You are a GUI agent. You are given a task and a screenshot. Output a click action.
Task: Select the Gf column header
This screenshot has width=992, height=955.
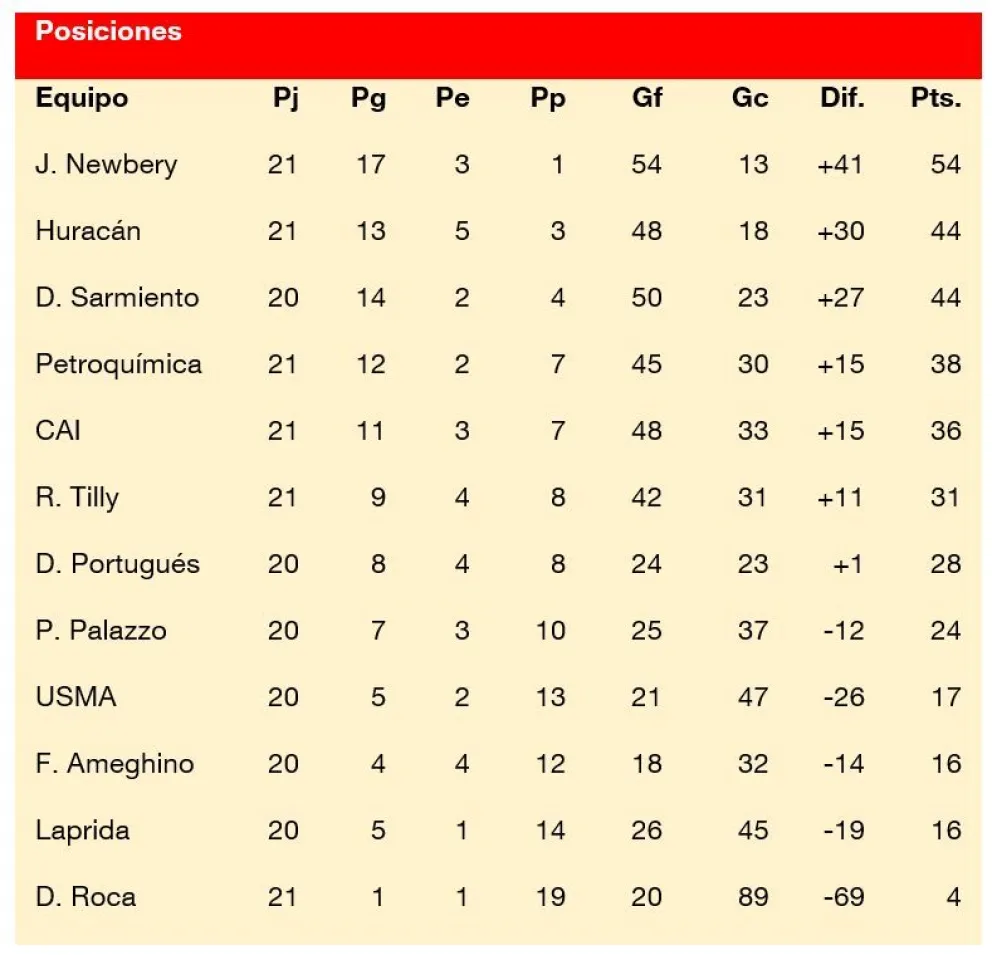click(646, 98)
